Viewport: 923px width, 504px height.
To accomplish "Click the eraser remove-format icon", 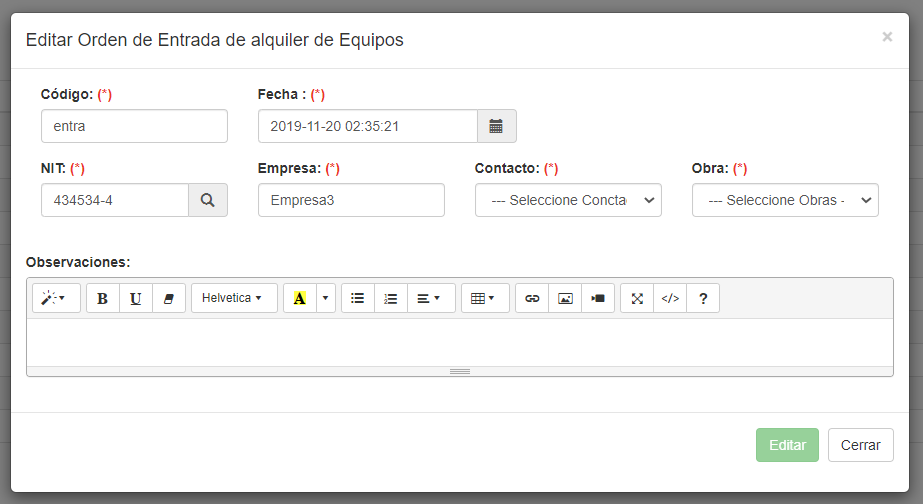I will click(x=169, y=298).
